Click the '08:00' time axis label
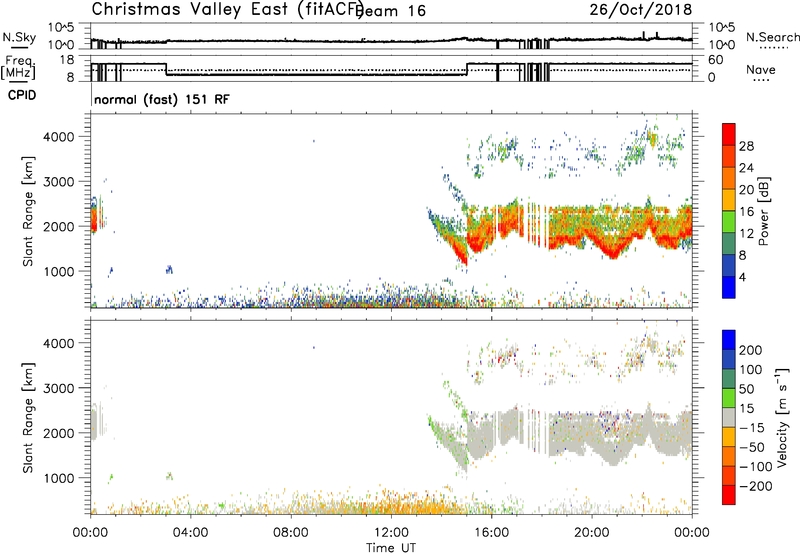 tap(291, 533)
